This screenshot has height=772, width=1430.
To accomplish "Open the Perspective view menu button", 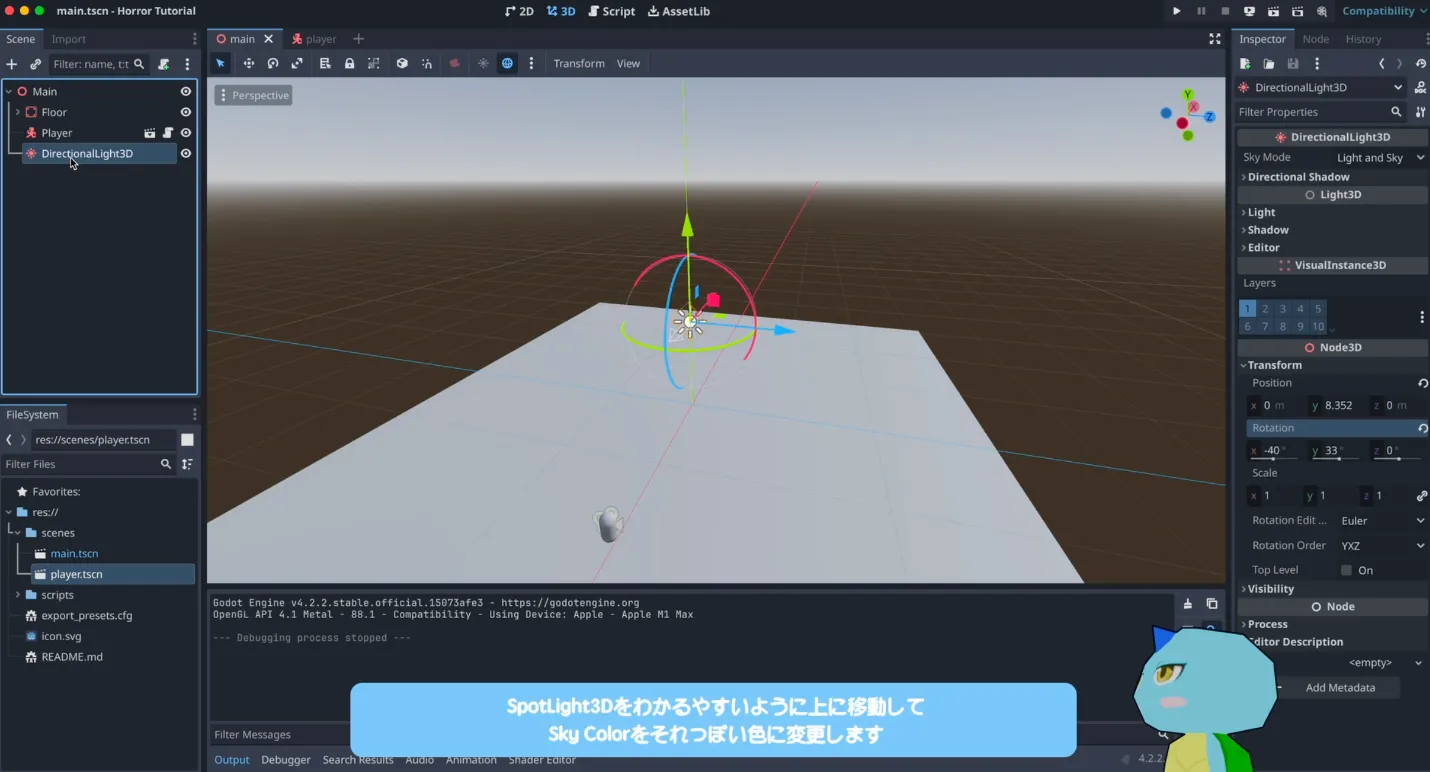I will tap(254, 96).
